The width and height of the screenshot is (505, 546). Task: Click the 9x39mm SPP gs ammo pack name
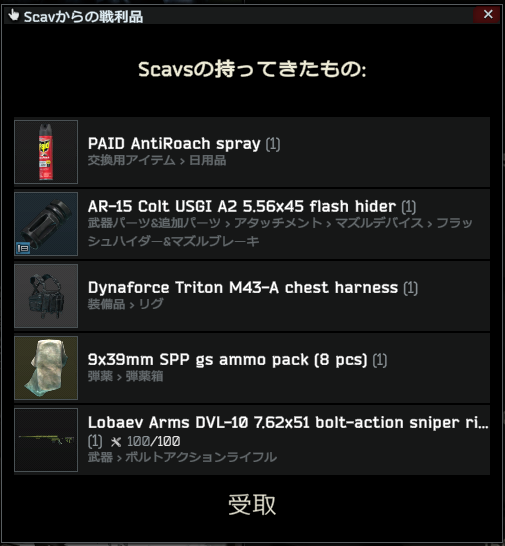point(227,360)
